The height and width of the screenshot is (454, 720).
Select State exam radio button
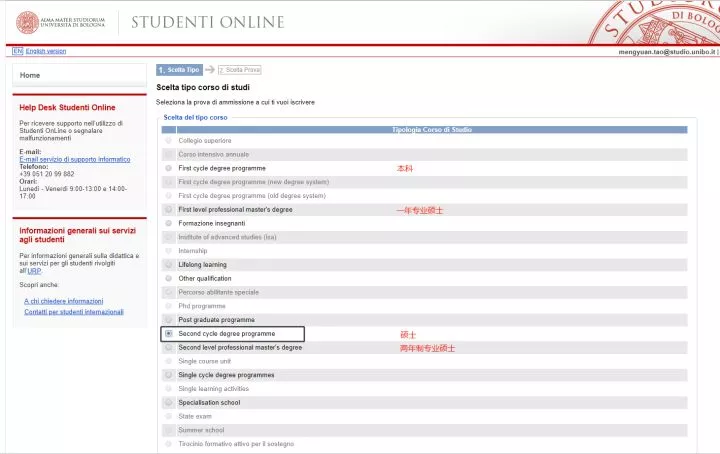(169, 416)
